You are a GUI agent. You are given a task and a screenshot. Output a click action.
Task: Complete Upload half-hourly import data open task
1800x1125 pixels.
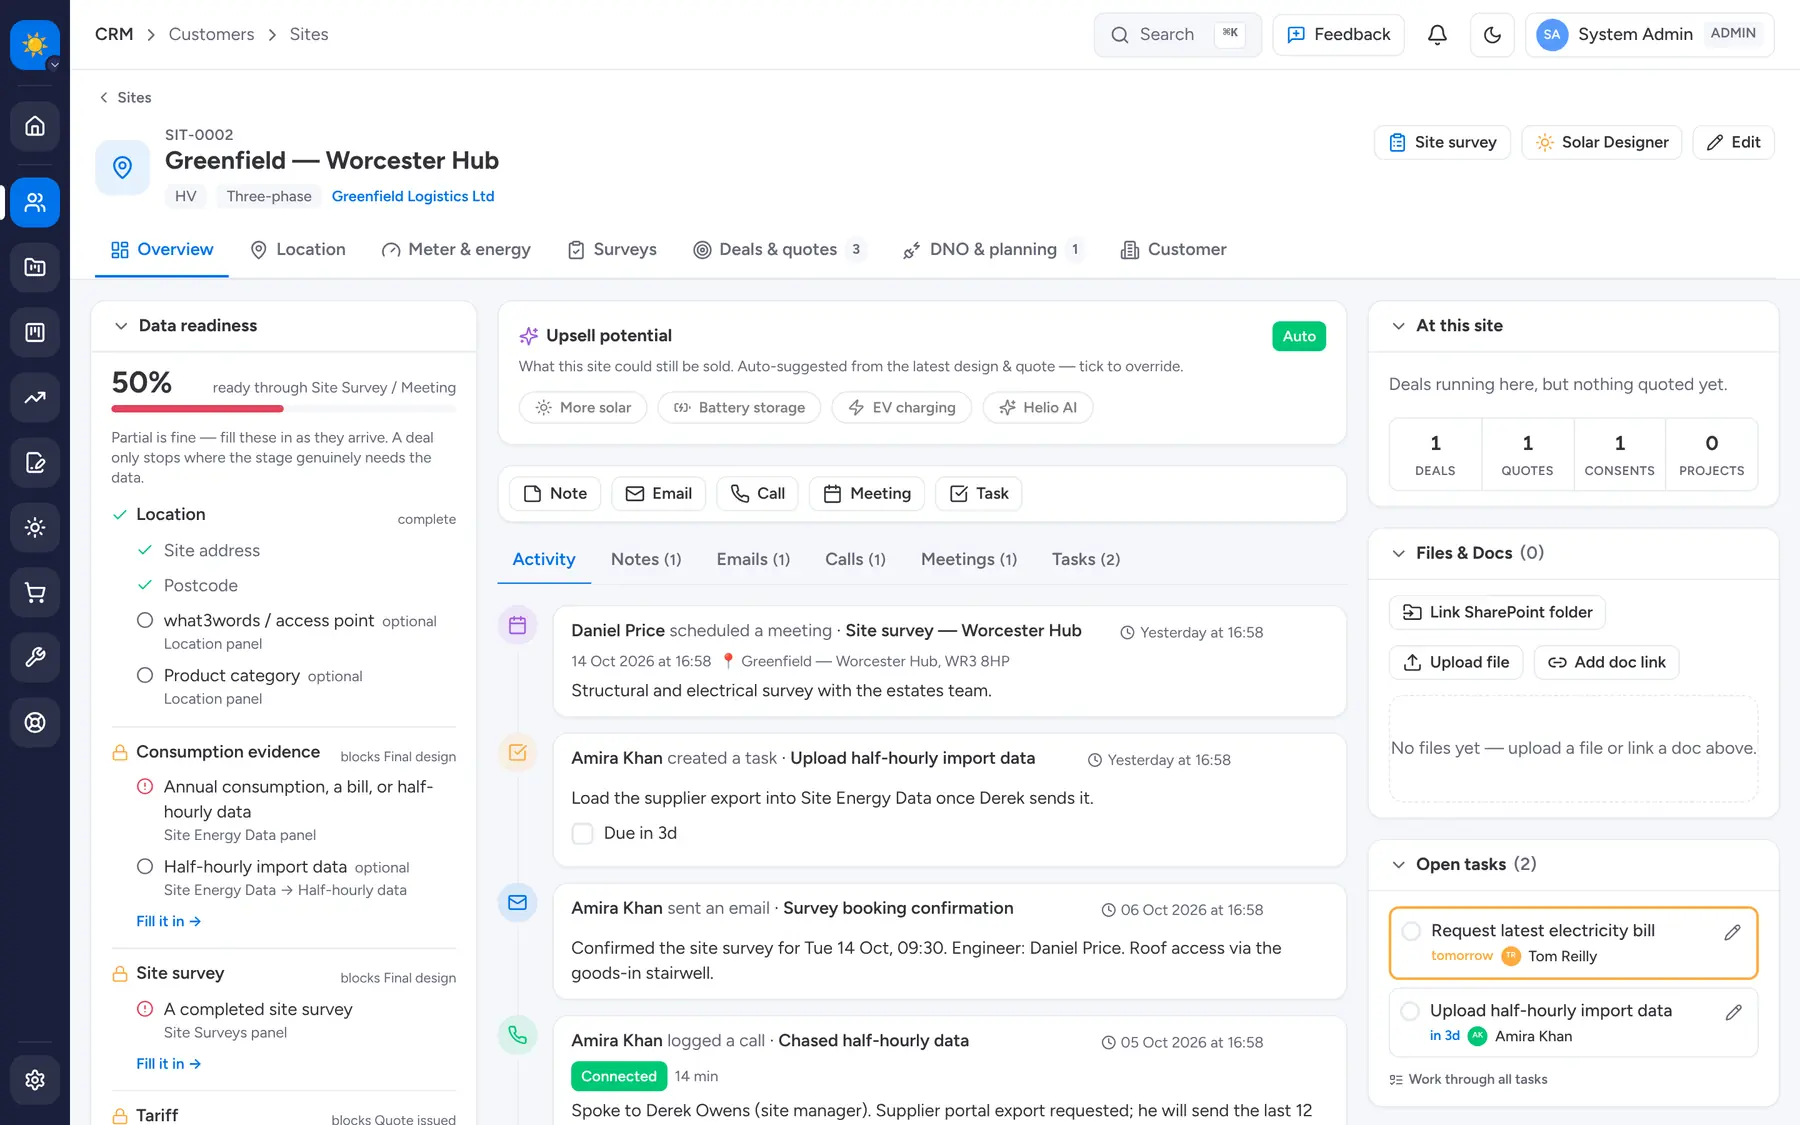(1410, 1011)
